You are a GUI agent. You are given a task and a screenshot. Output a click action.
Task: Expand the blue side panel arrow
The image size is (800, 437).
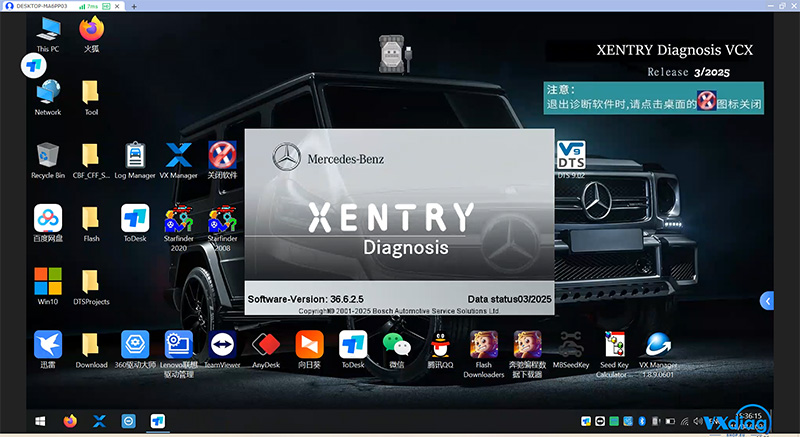point(767,301)
